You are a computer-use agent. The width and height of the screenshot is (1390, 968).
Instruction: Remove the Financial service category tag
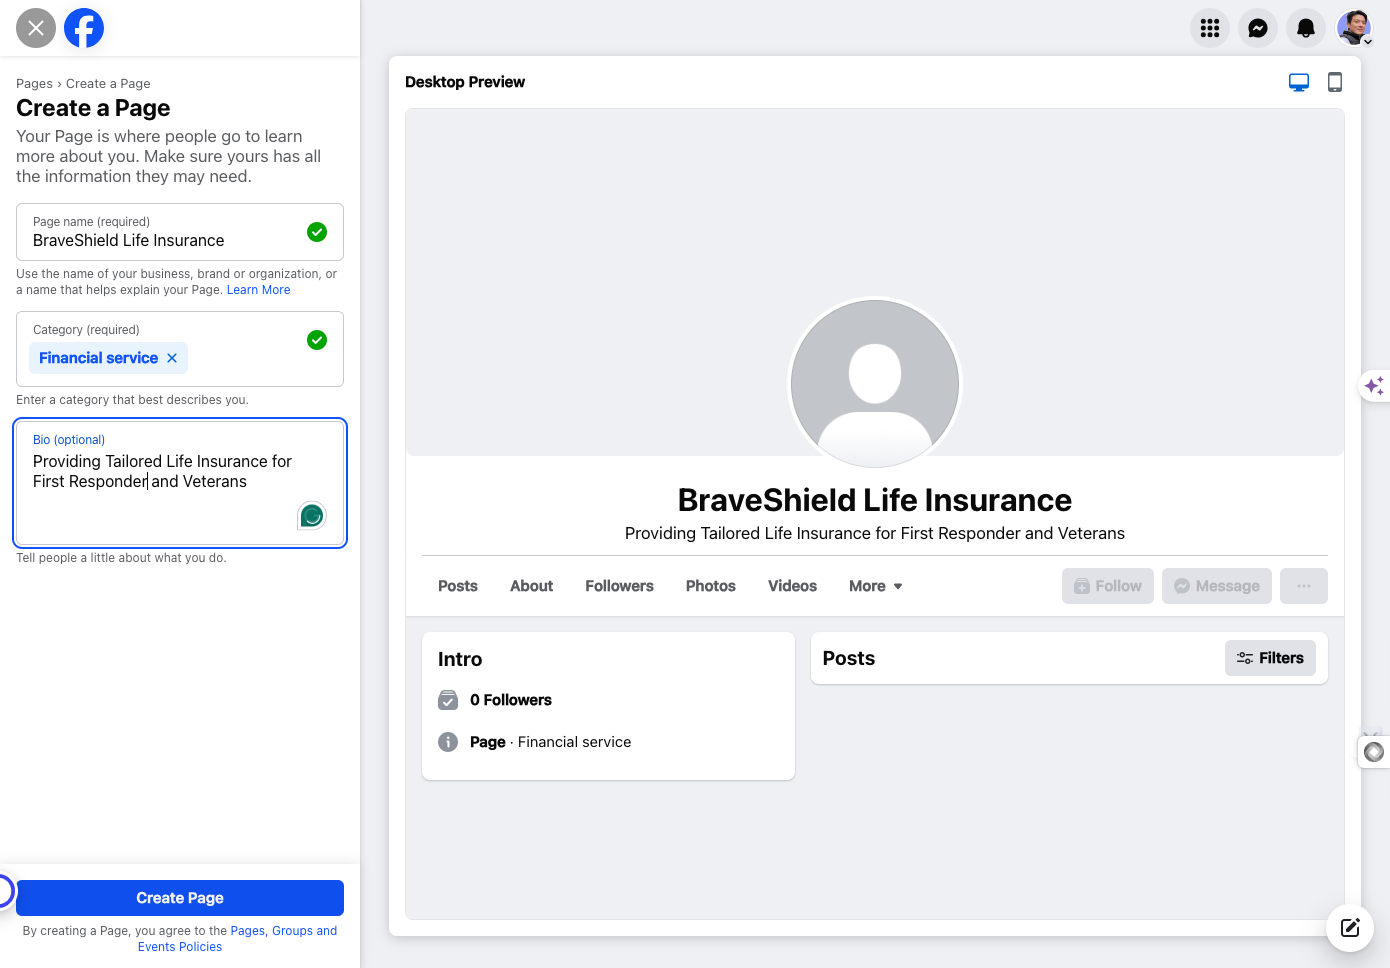click(x=172, y=358)
